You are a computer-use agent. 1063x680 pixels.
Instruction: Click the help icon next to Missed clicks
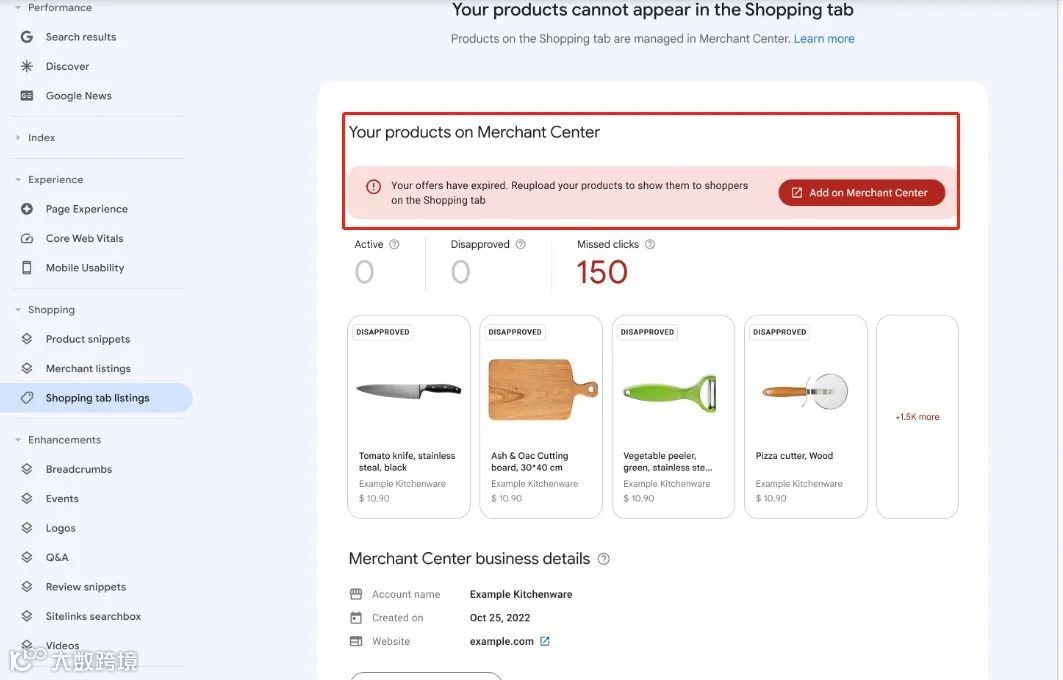[x=649, y=244]
